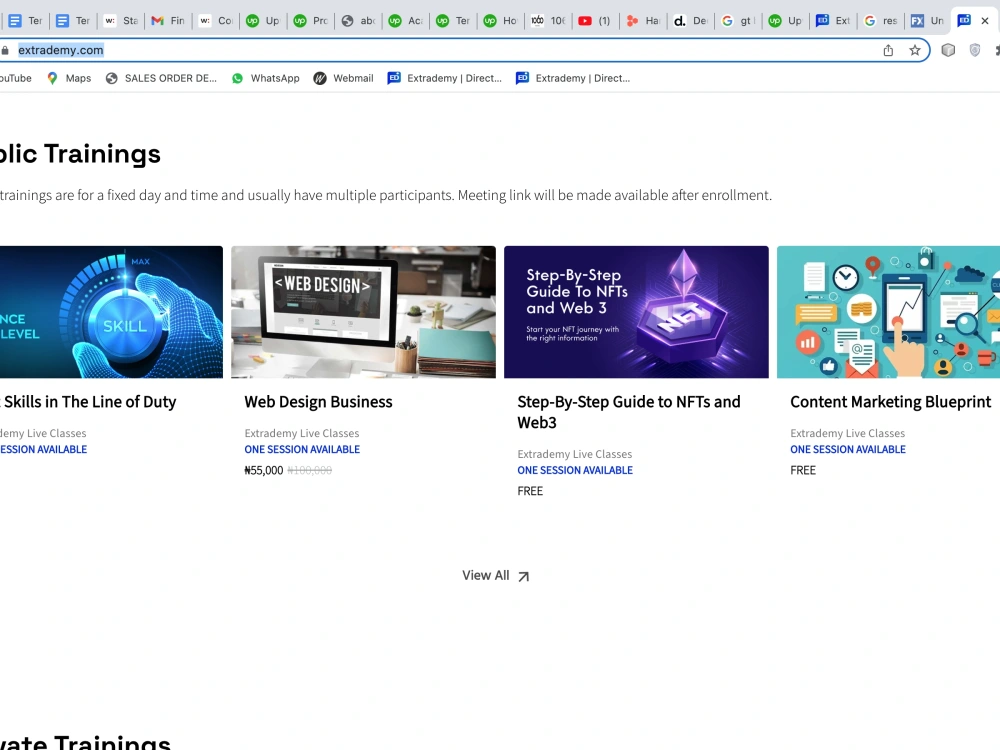Open the WhatsApp bookmark
1000x750 pixels.
point(265,78)
